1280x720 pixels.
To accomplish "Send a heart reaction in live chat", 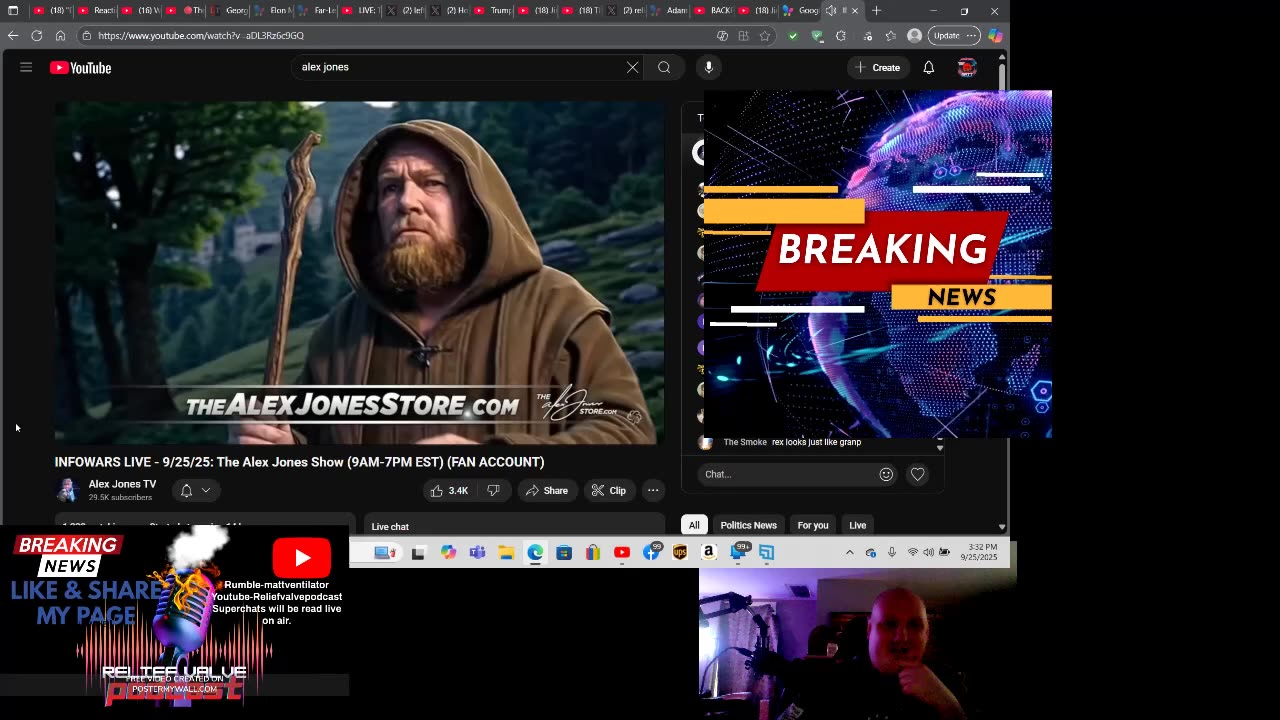I will point(917,474).
